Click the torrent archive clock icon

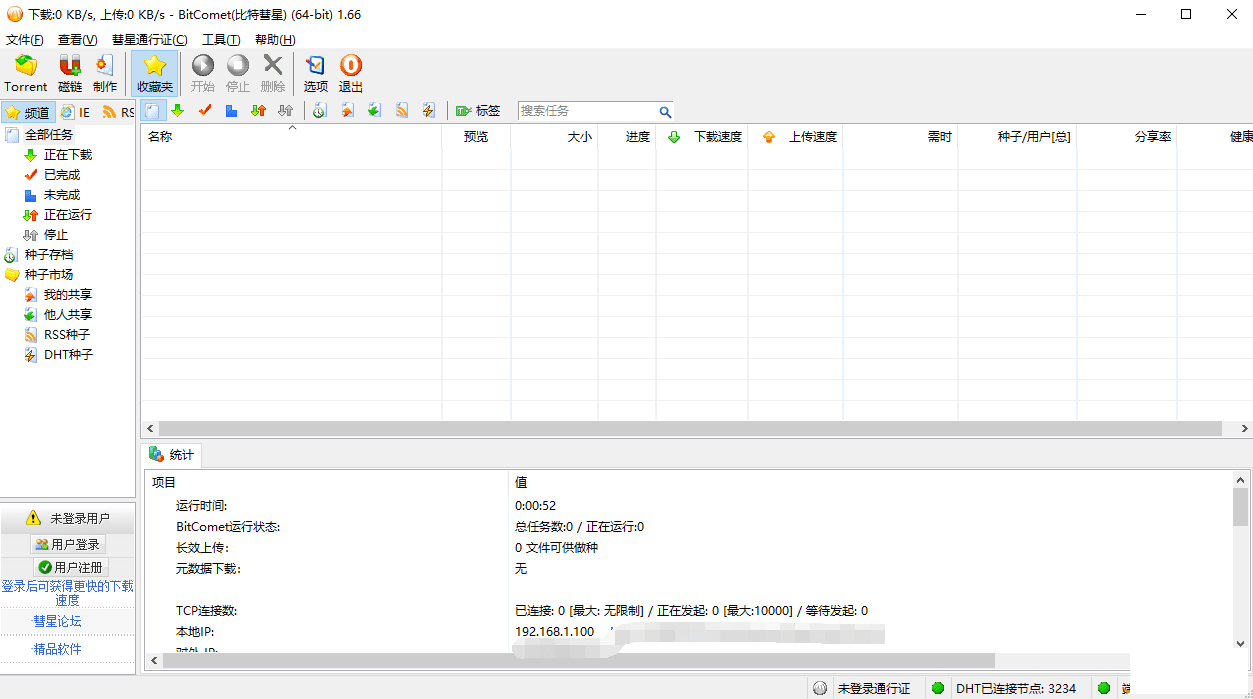click(x=319, y=111)
